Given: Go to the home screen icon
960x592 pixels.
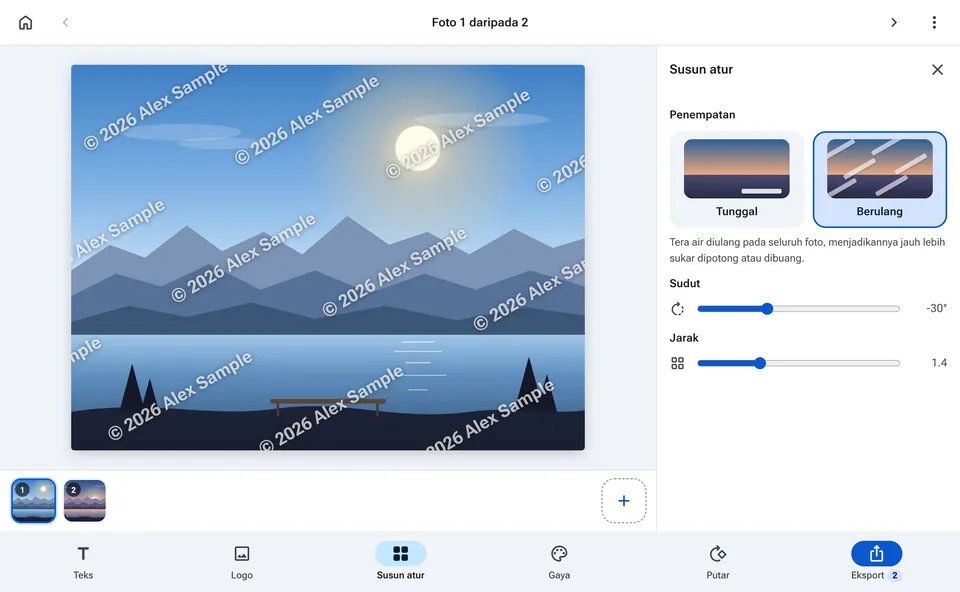Looking at the screenshot, I should pos(25,23).
